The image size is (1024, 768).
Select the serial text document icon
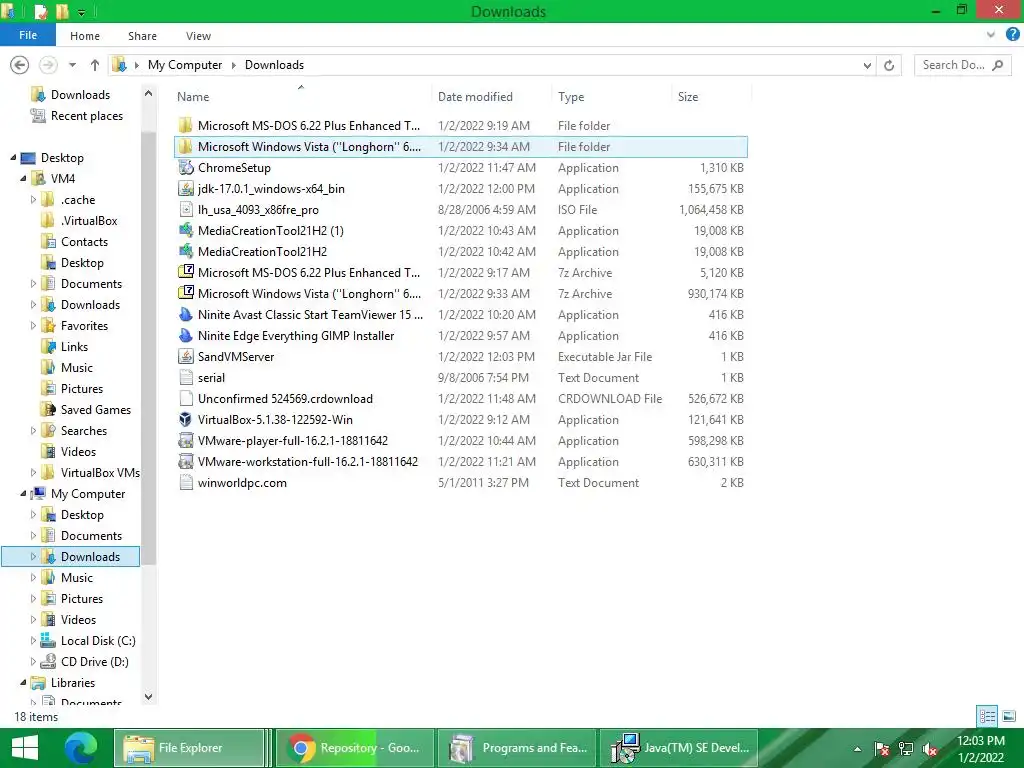(186, 377)
